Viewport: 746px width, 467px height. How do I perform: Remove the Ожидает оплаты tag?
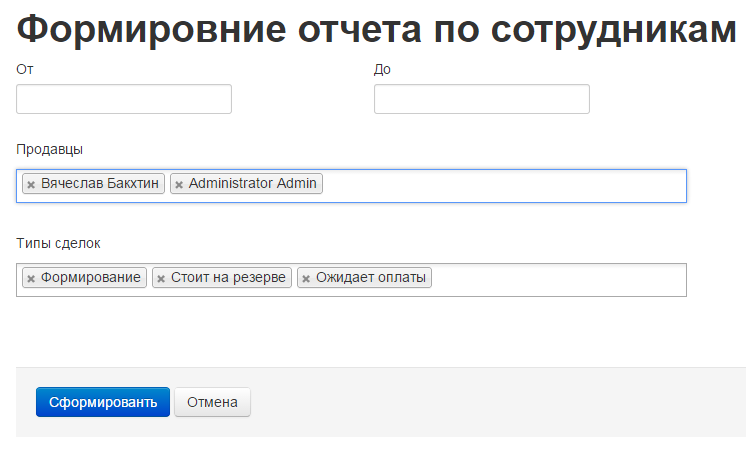click(x=306, y=279)
